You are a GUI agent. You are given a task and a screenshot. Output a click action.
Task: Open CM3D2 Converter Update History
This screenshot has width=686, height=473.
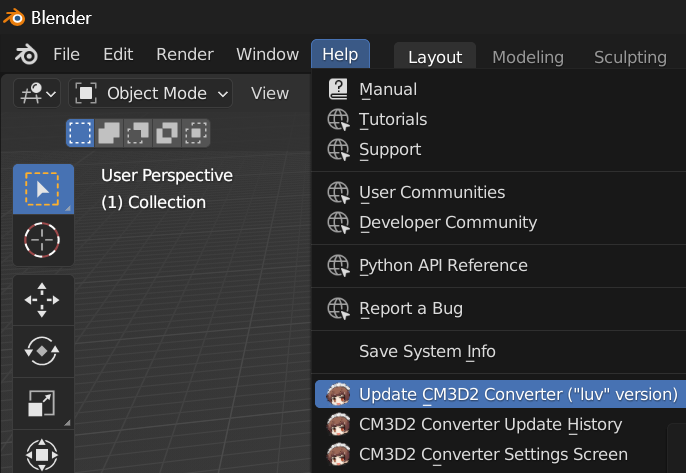[x=500, y=424]
